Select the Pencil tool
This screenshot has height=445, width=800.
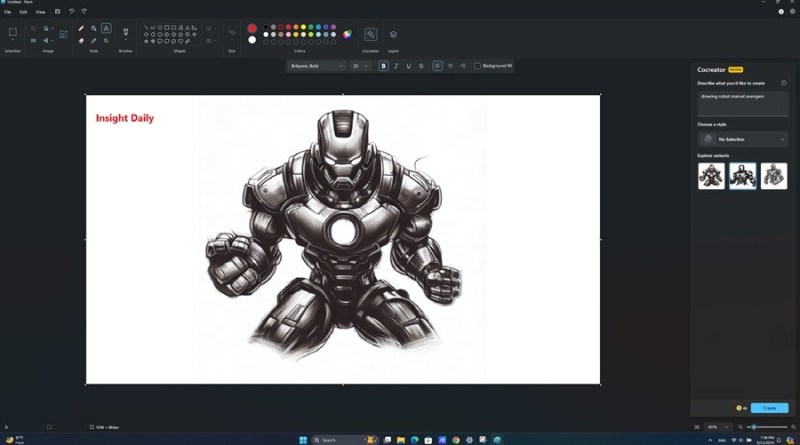81,28
